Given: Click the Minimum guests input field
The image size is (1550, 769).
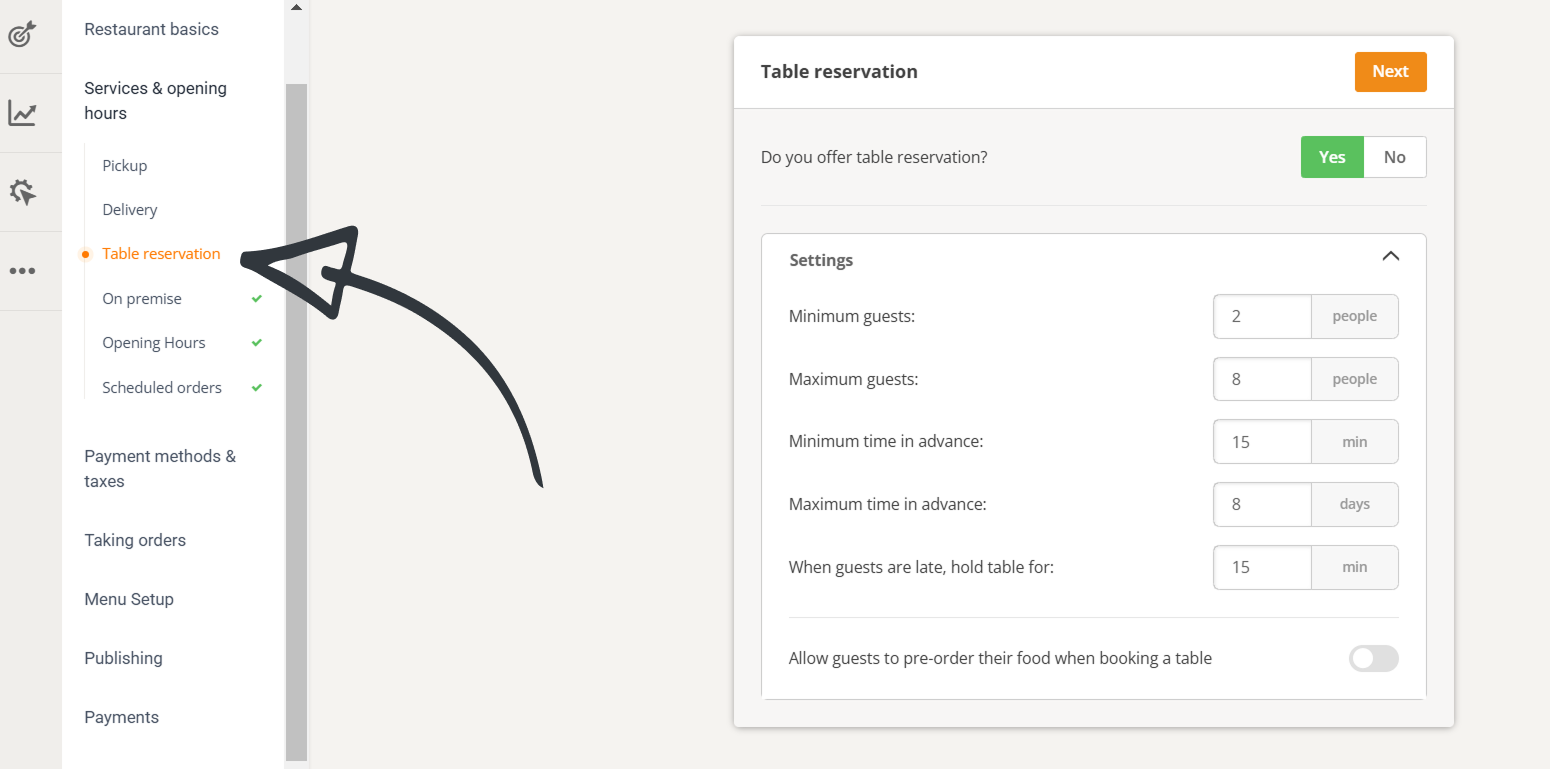Looking at the screenshot, I should [x=1262, y=316].
